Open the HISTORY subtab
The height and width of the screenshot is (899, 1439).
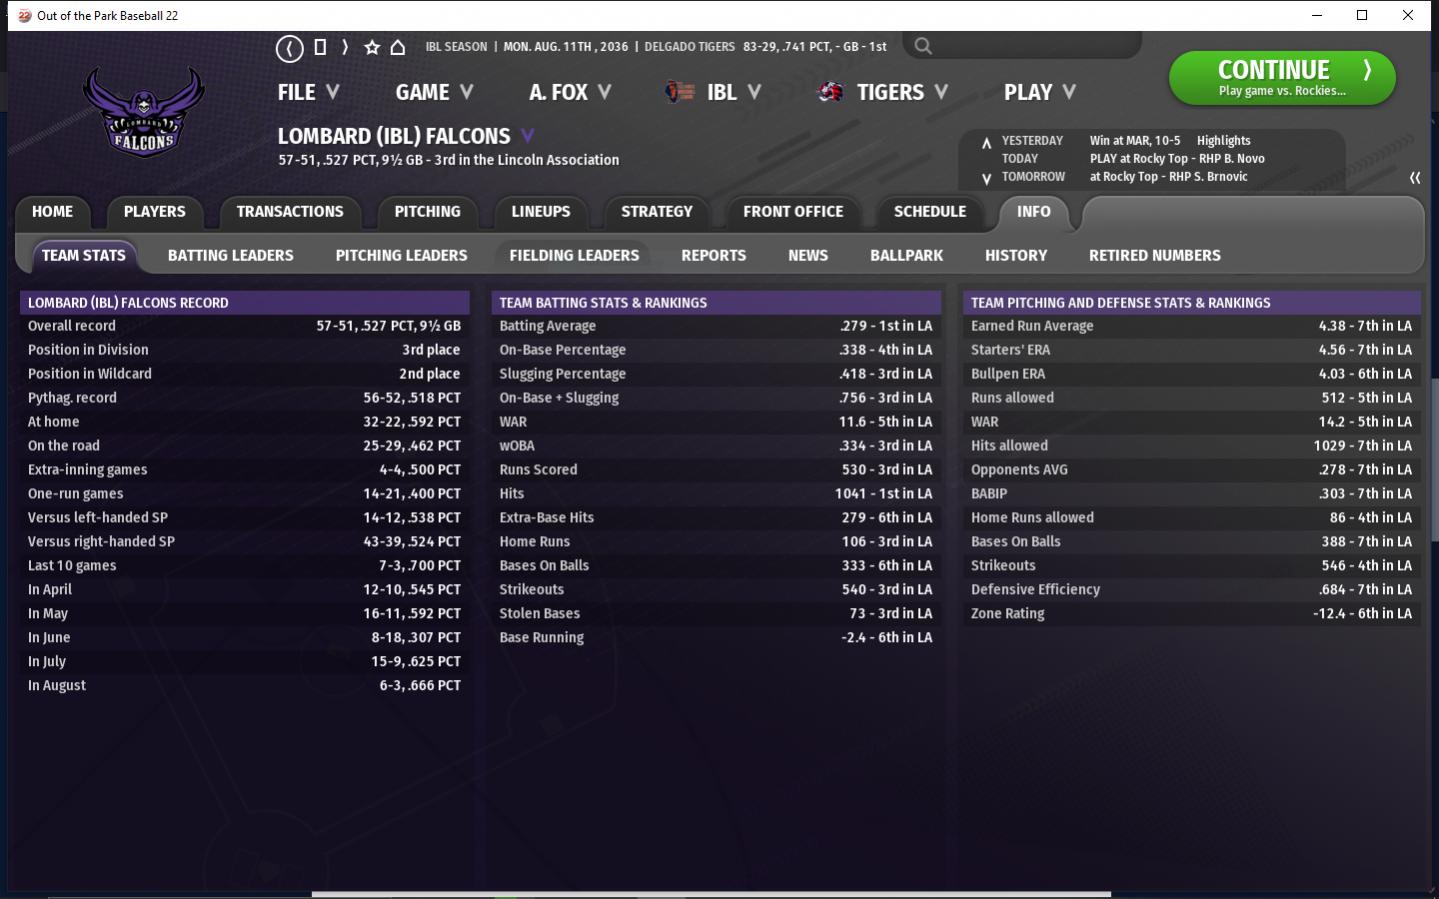[1016, 256]
